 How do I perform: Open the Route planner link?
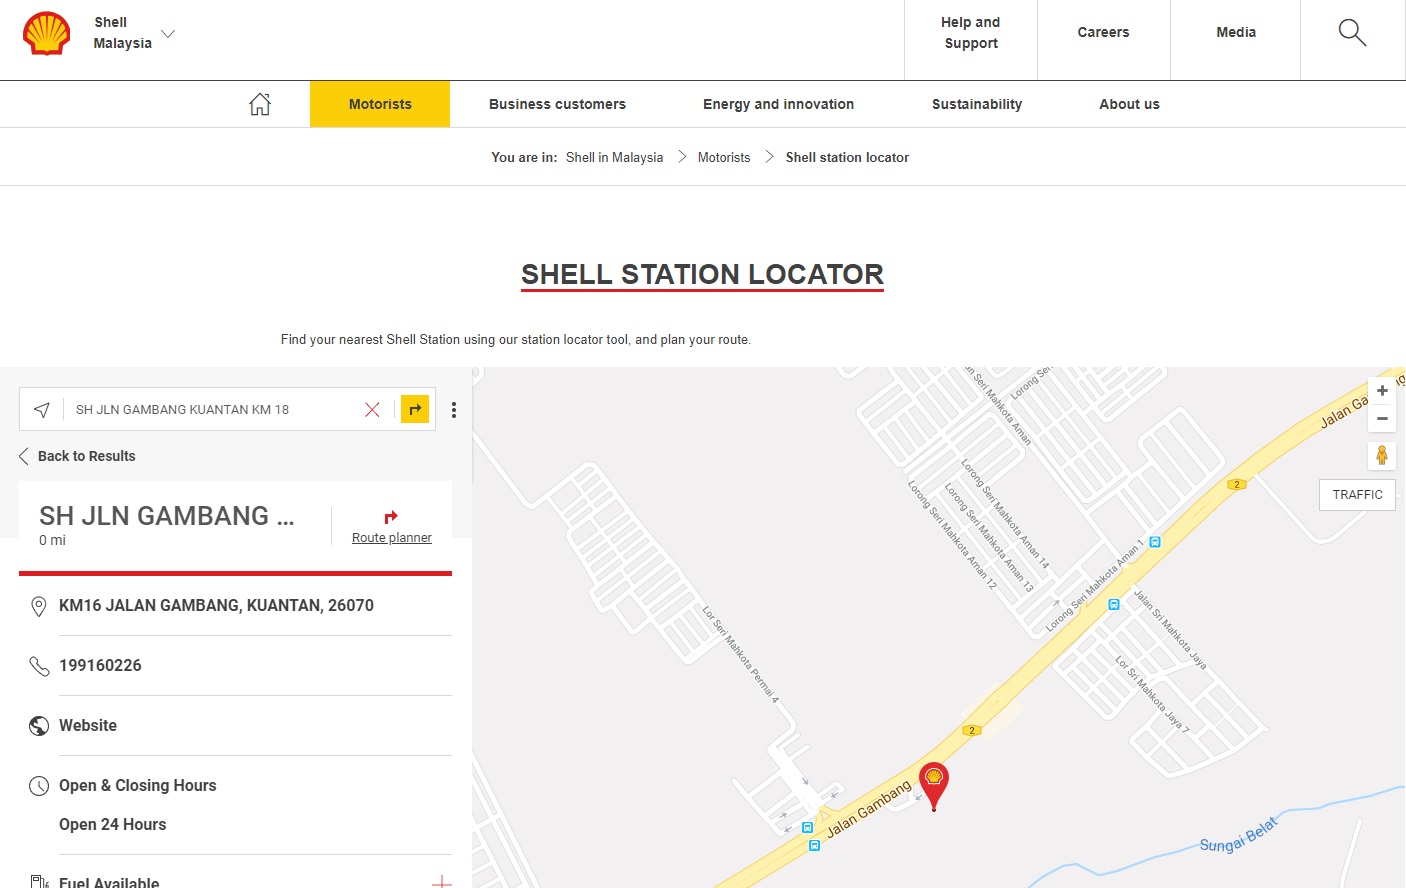point(391,537)
